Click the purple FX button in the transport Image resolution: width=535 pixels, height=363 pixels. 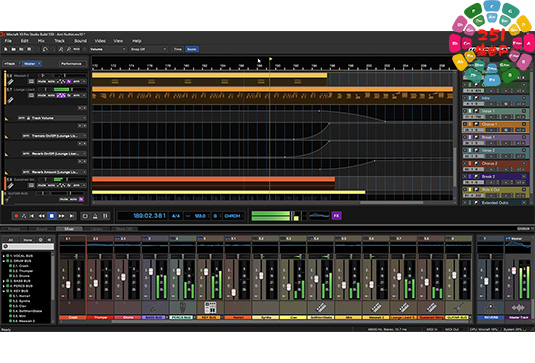(336, 216)
